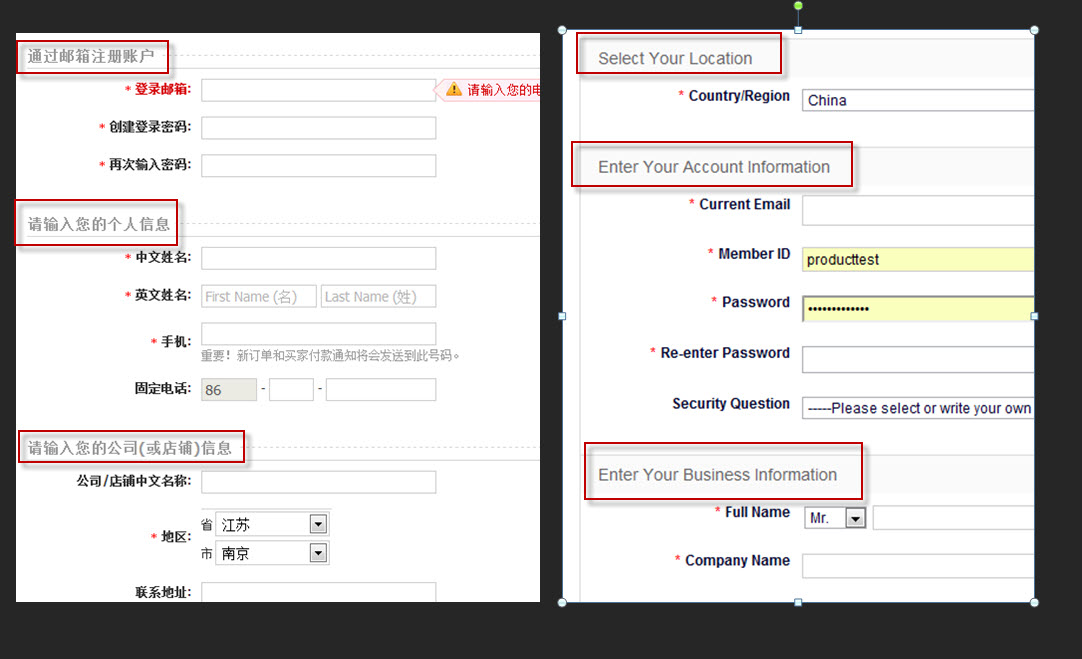The image size is (1082, 659).
Task: Click the 86 country code box
Action: pyautogui.click(x=229, y=390)
